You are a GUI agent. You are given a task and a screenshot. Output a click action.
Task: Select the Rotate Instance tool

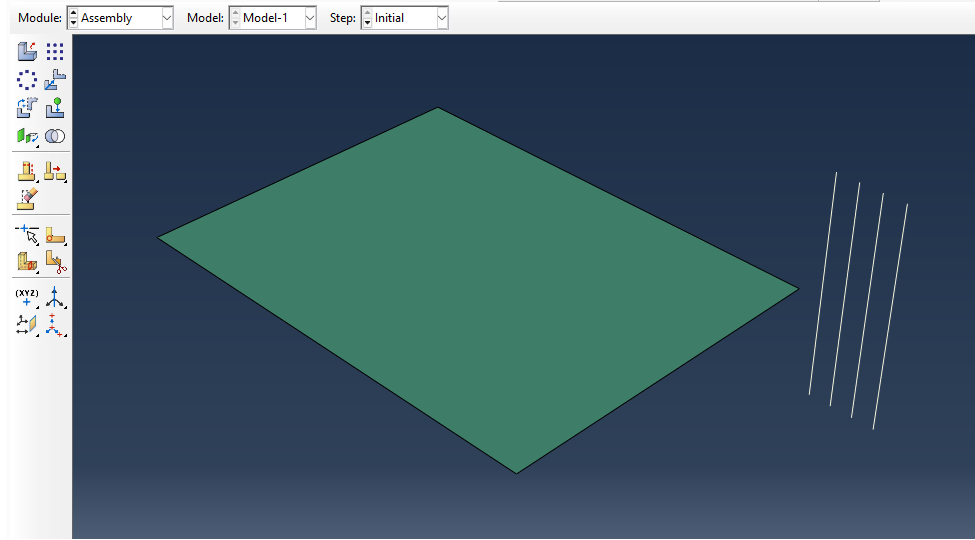tap(27, 108)
